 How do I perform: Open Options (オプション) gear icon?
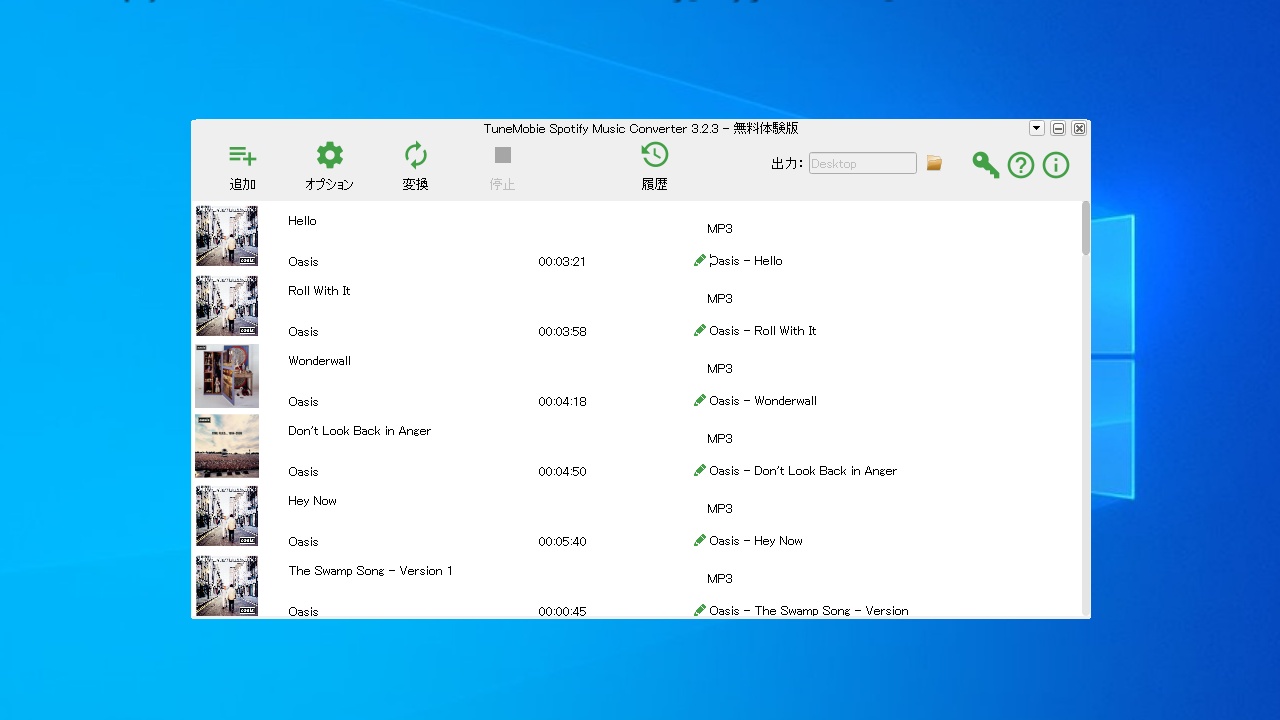[329, 155]
